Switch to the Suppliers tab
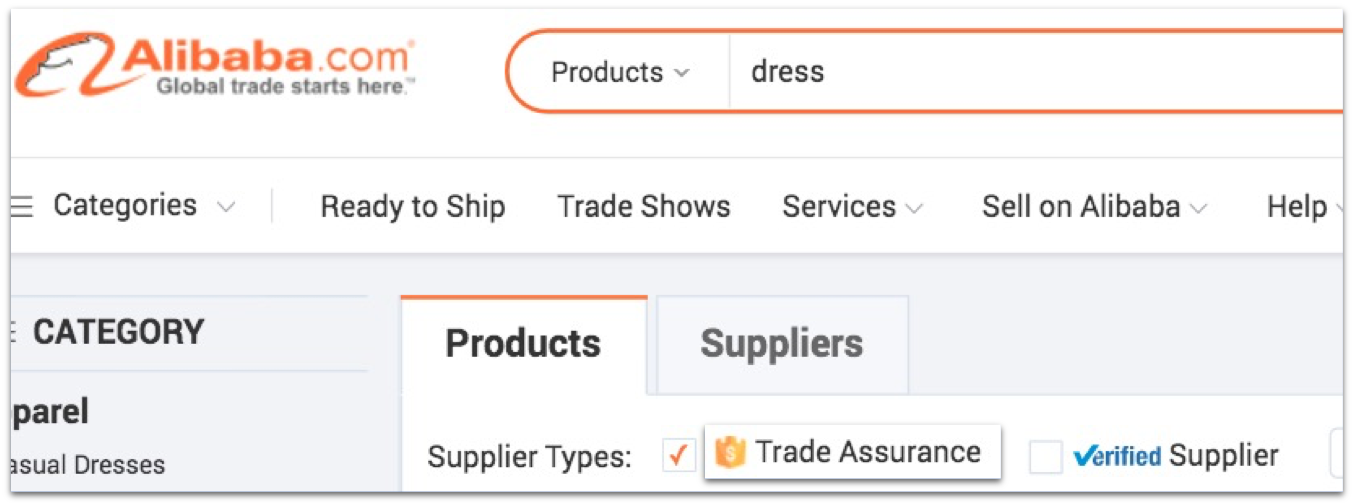 click(782, 344)
